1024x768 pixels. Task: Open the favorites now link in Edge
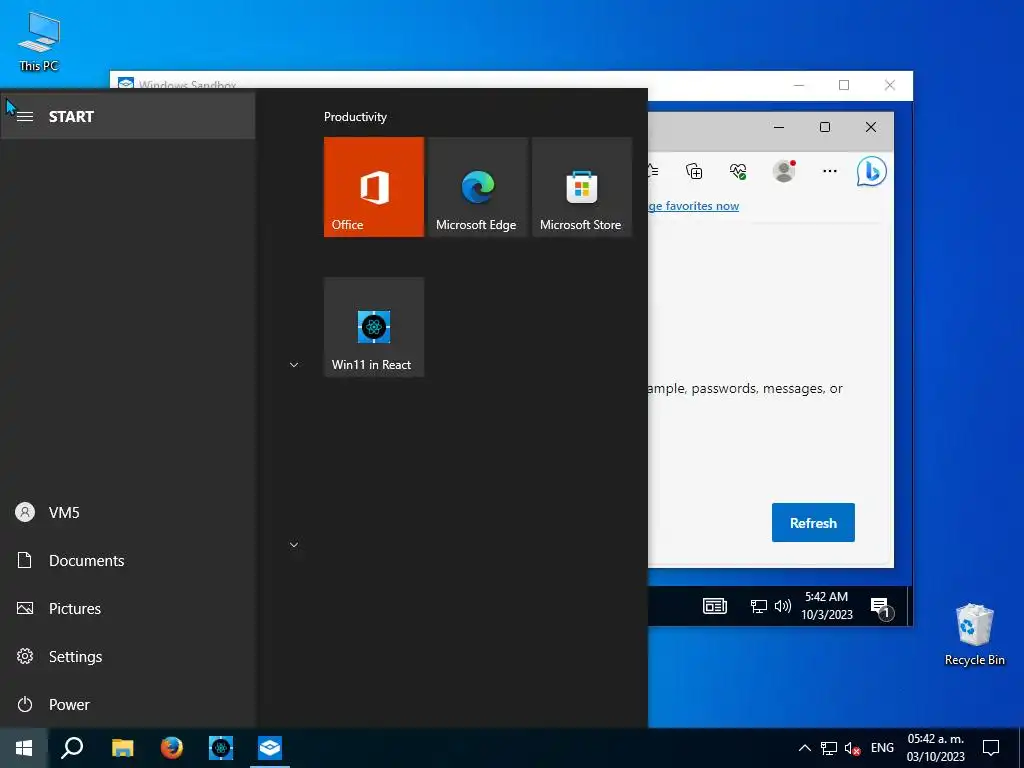[x=693, y=206]
